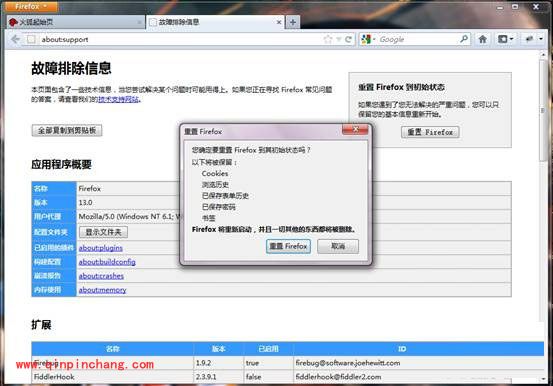Click the 扩展 section heading
This screenshot has width=553, height=386.
41,325
